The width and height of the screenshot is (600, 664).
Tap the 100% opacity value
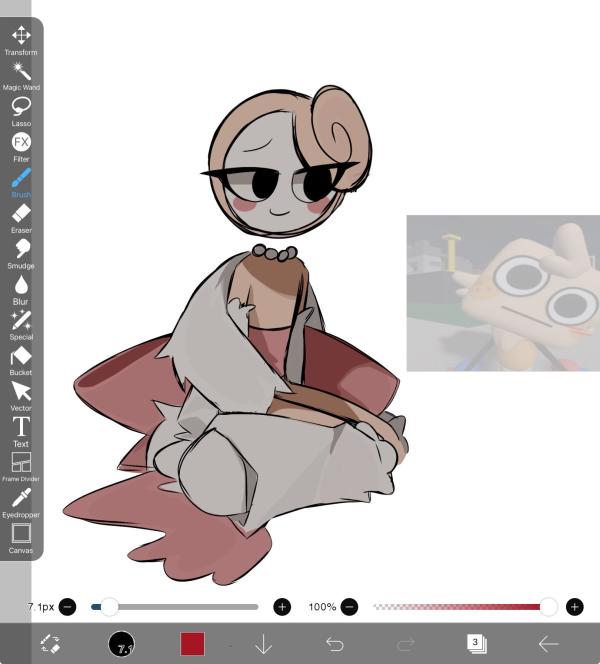click(x=322, y=607)
